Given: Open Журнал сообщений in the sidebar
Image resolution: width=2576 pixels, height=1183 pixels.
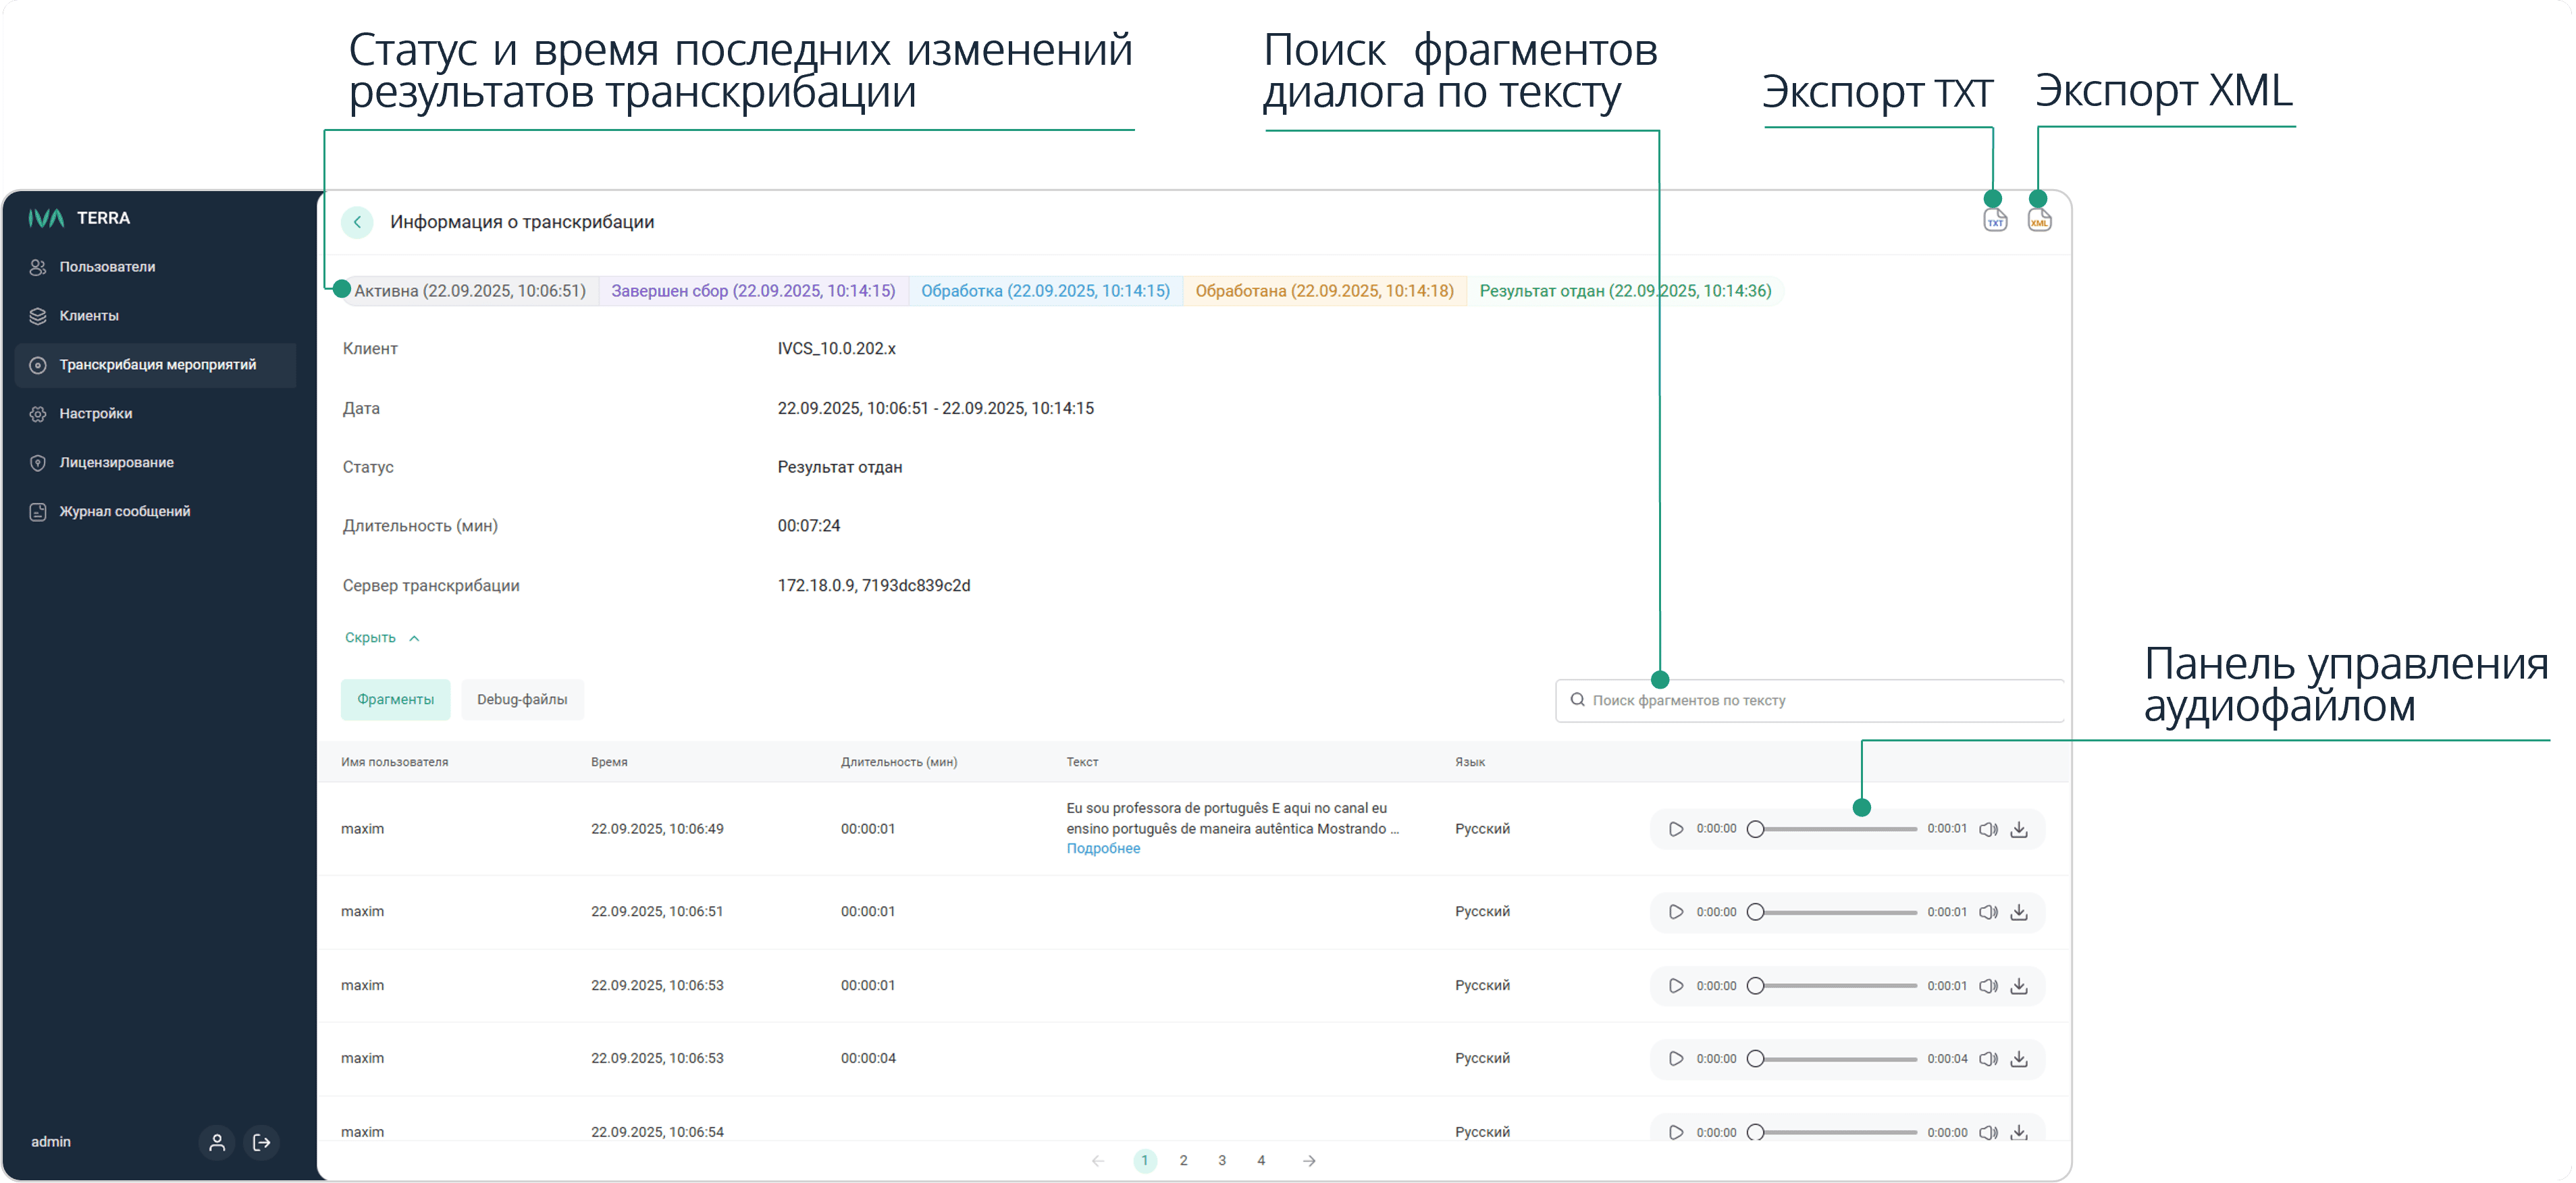Looking at the screenshot, I should (x=124, y=512).
